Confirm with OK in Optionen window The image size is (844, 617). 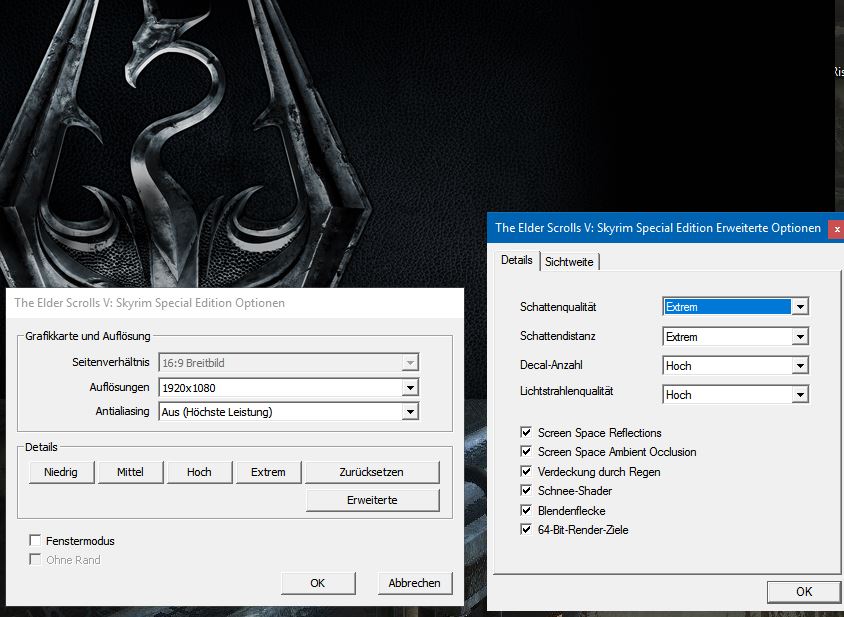318,583
